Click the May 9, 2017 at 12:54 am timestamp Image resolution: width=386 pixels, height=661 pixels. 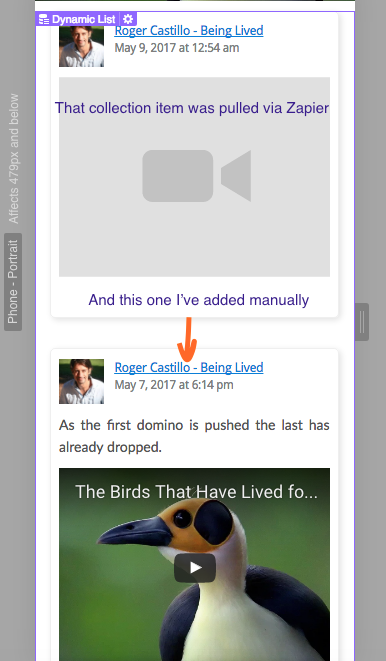pyautogui.click(x=177, y=48)
